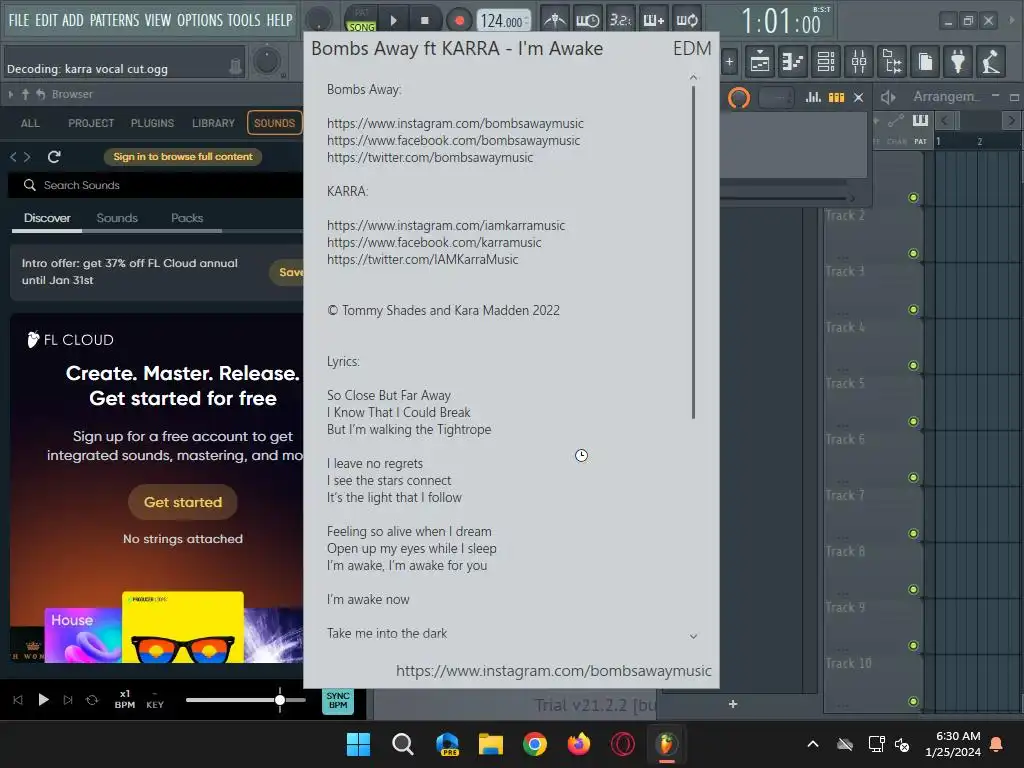The width and height of the screenshot is (1024, 768).
Task: Open the plugin plug icon
Action: click(958, 62)
